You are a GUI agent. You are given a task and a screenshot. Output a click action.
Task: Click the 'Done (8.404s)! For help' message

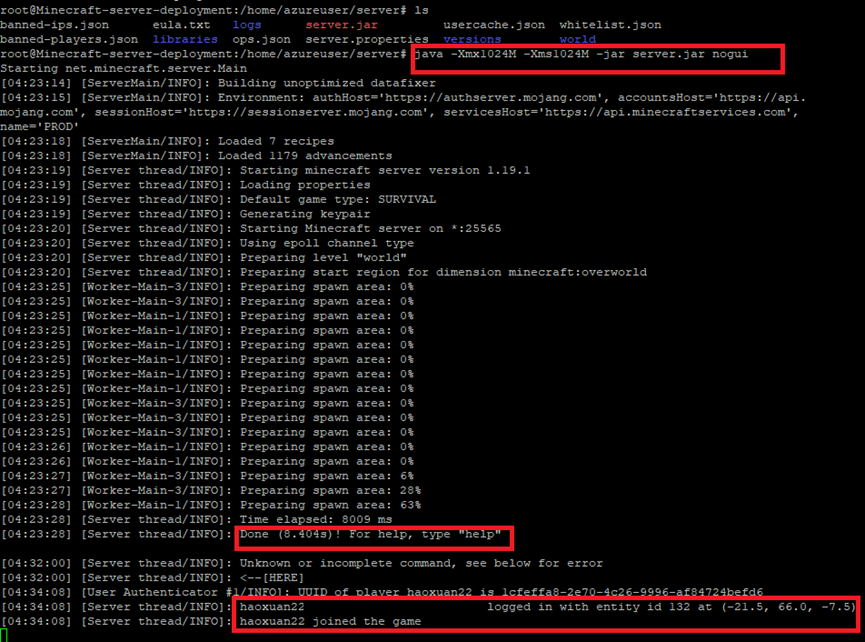pos(370,534)
